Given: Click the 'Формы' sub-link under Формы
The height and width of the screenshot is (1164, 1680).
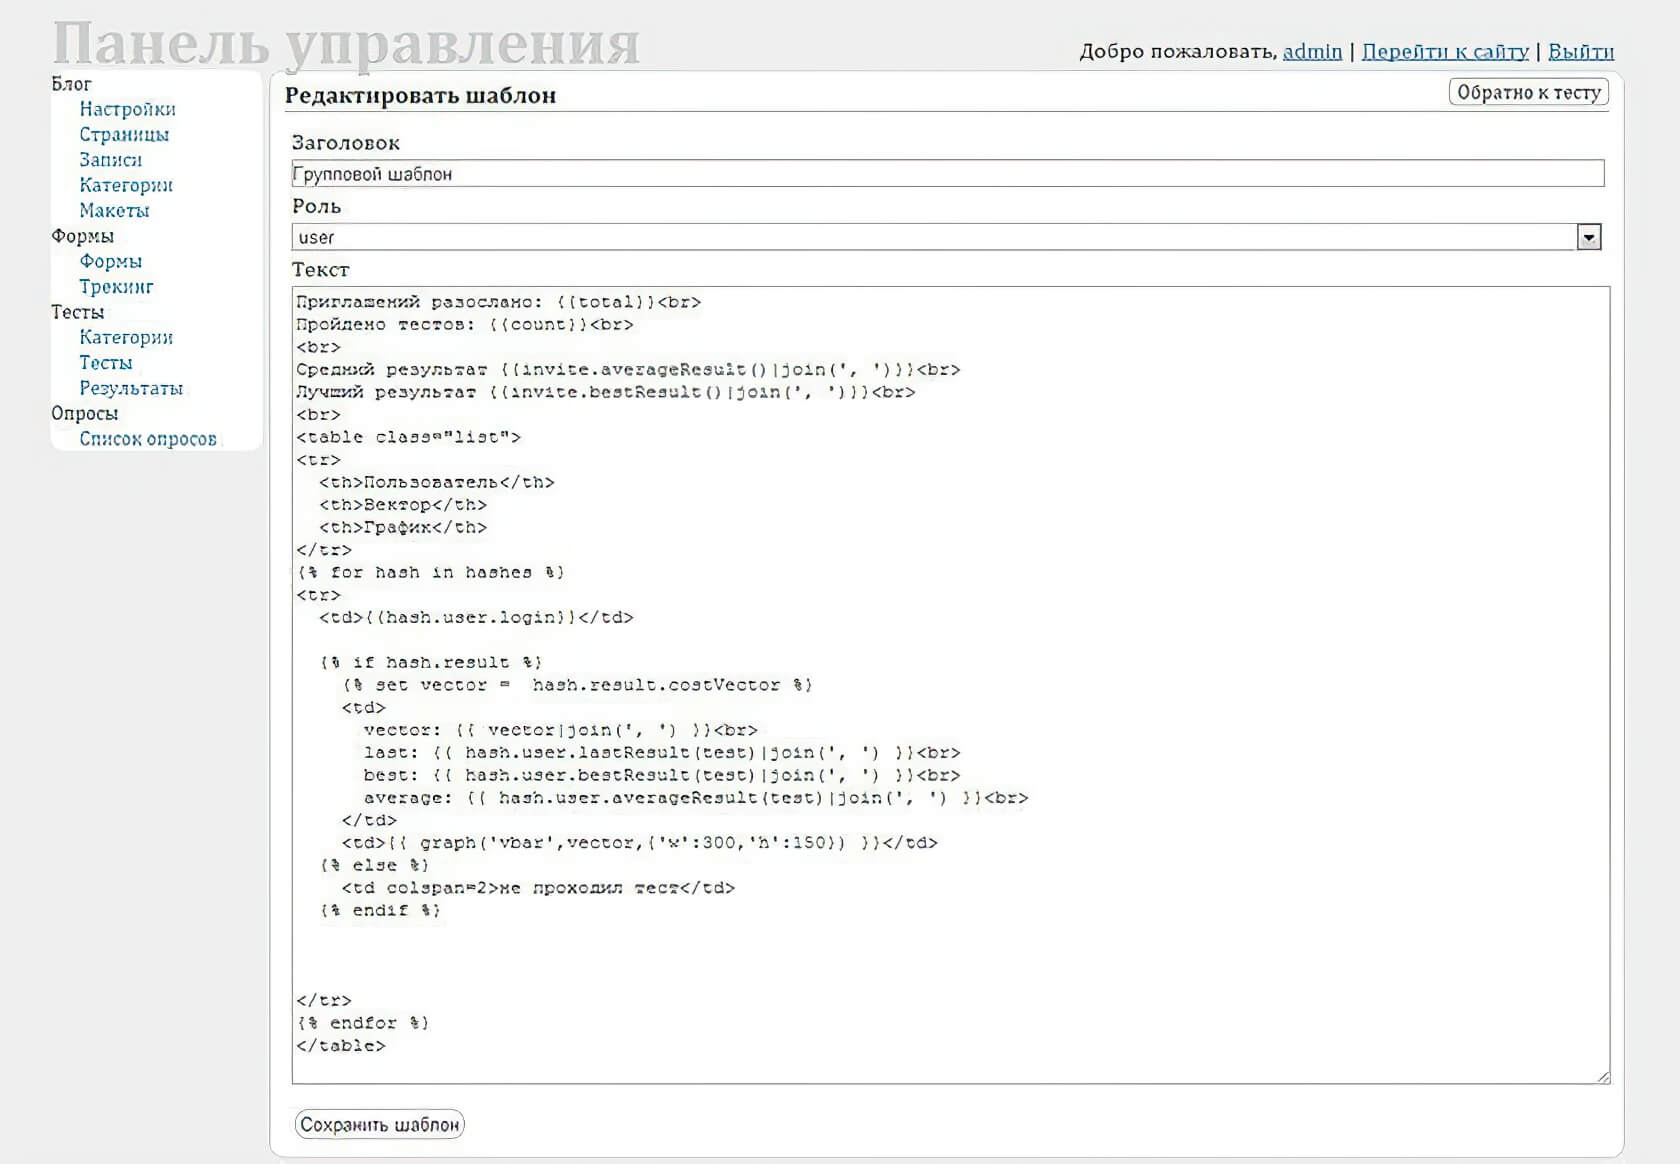Looking at the screenshot, I should click(110, 261).
